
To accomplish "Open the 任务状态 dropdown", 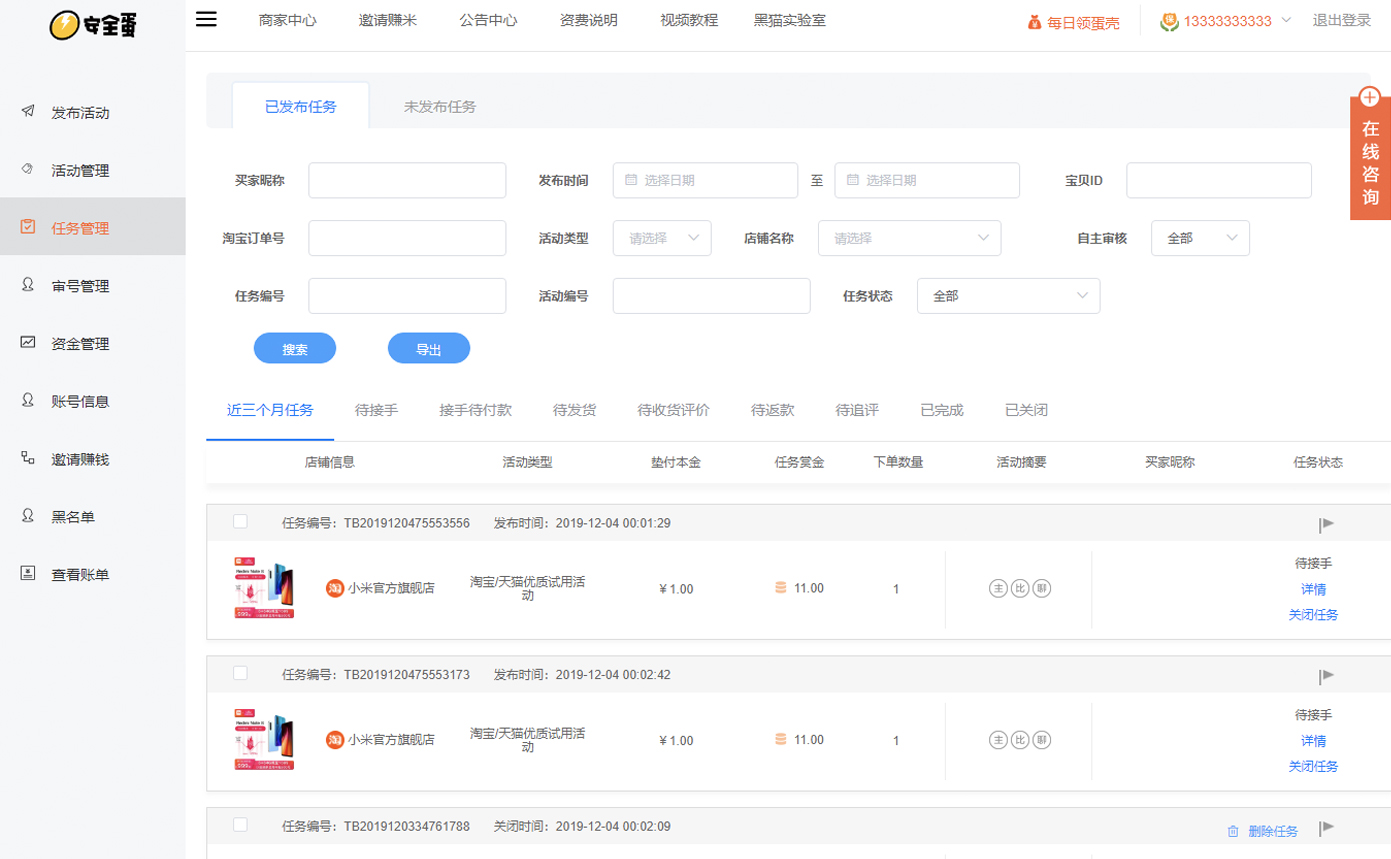I will (1008, 296).
